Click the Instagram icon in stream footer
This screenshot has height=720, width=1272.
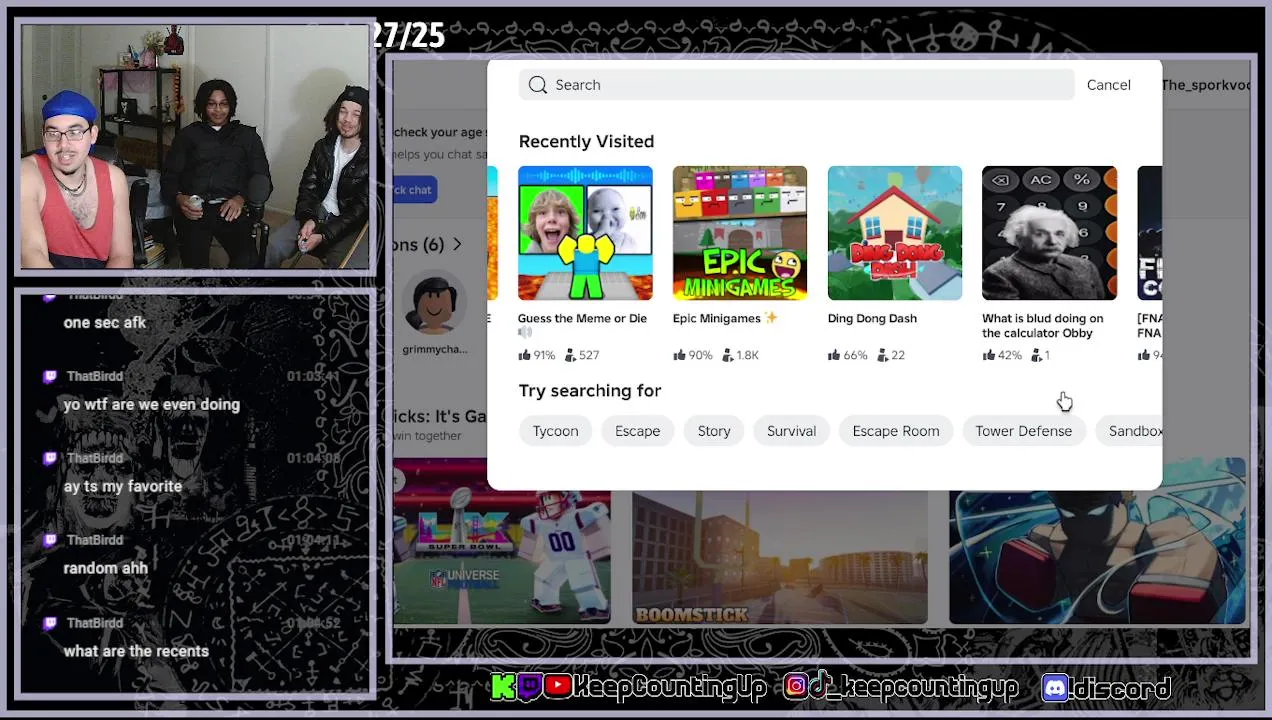click(796, 687)
